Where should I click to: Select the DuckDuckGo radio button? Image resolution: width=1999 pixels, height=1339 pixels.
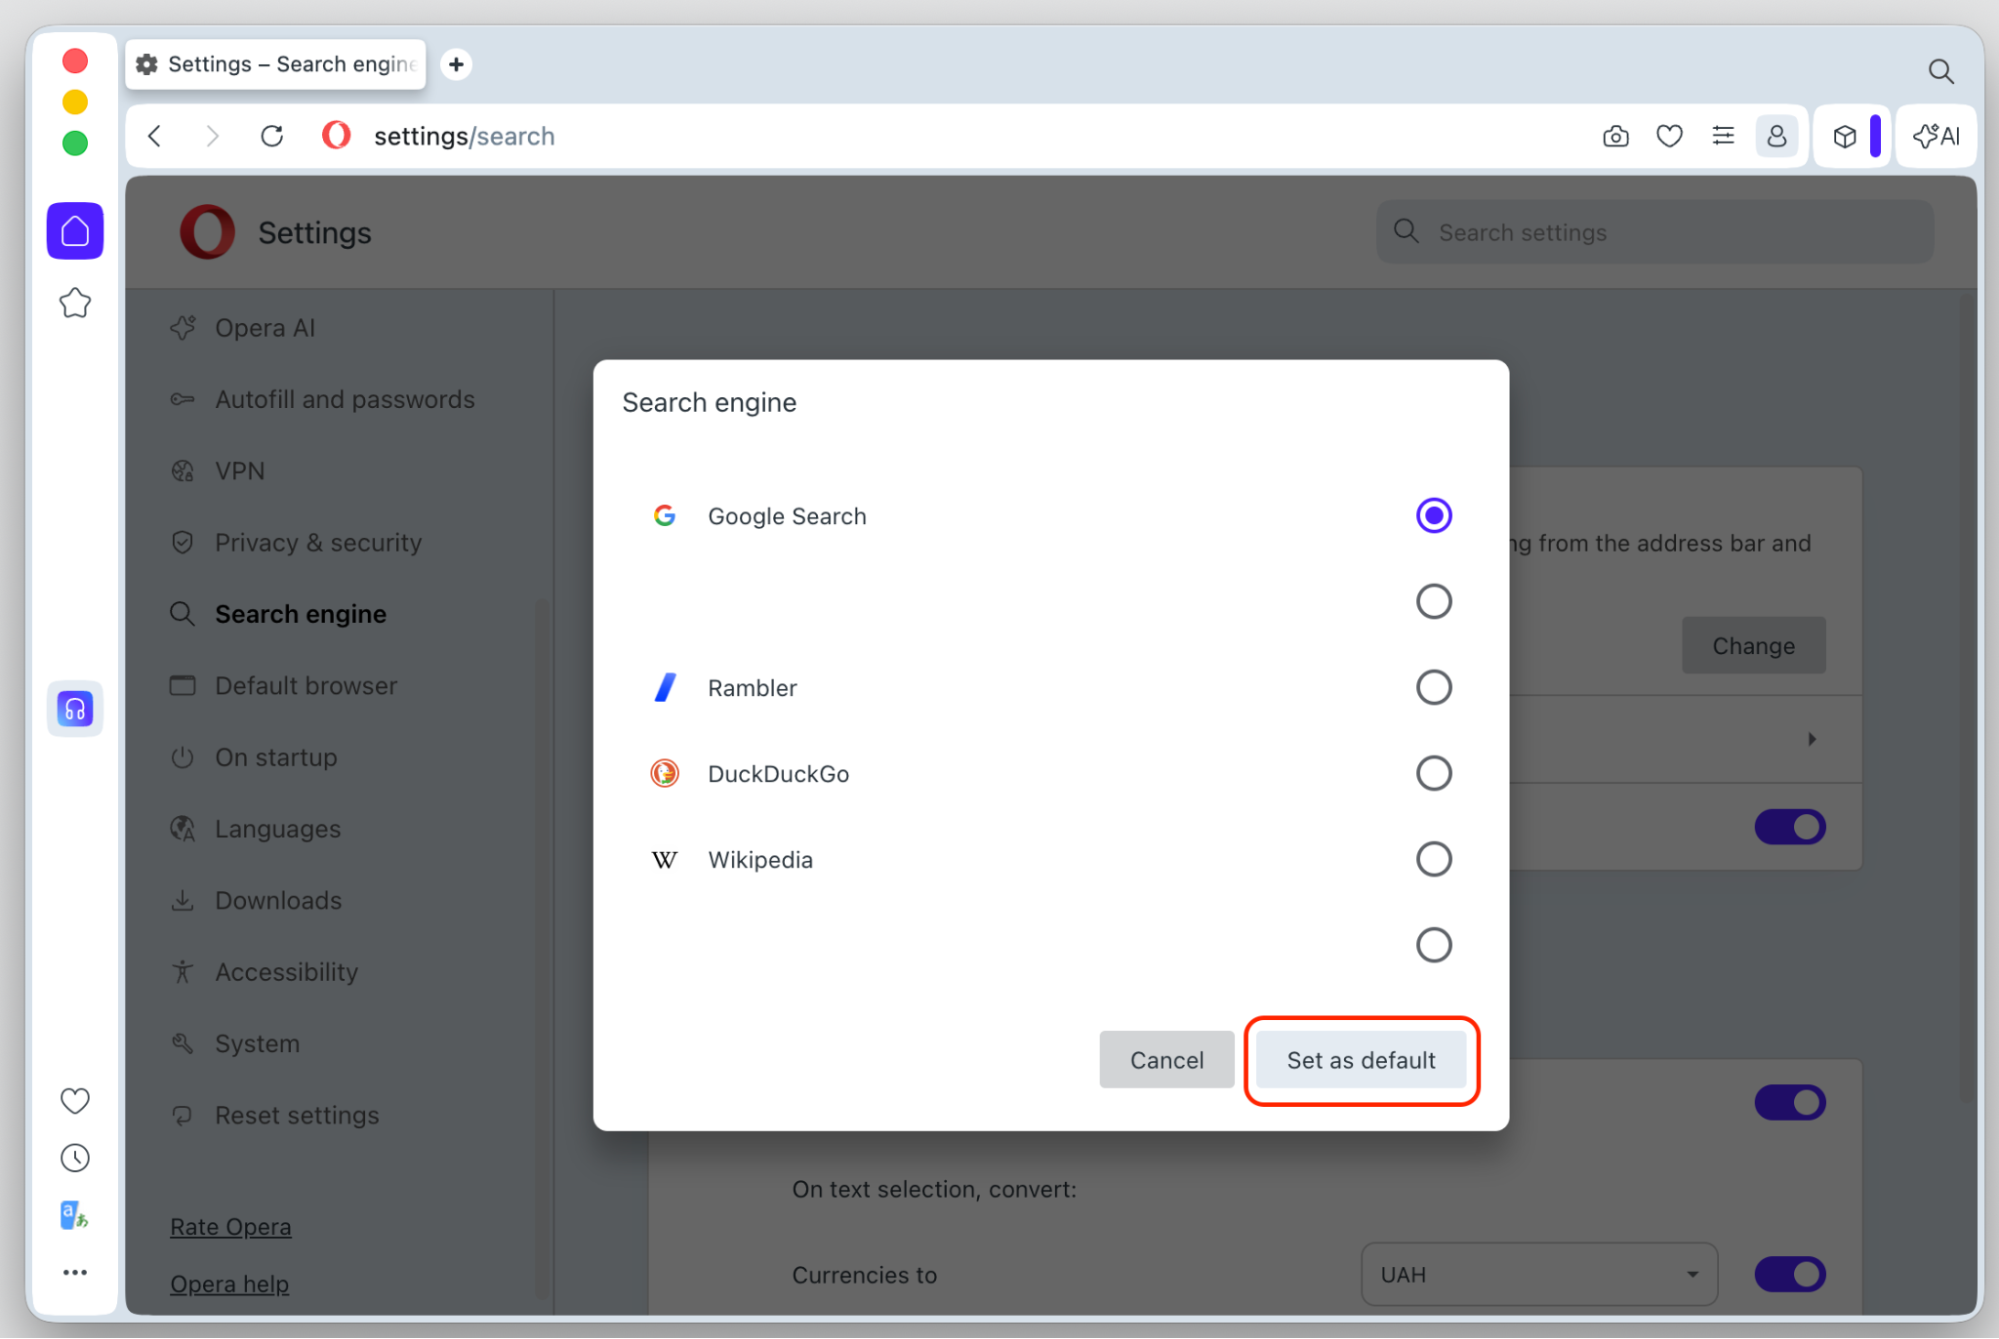[x=1433, y=773]
